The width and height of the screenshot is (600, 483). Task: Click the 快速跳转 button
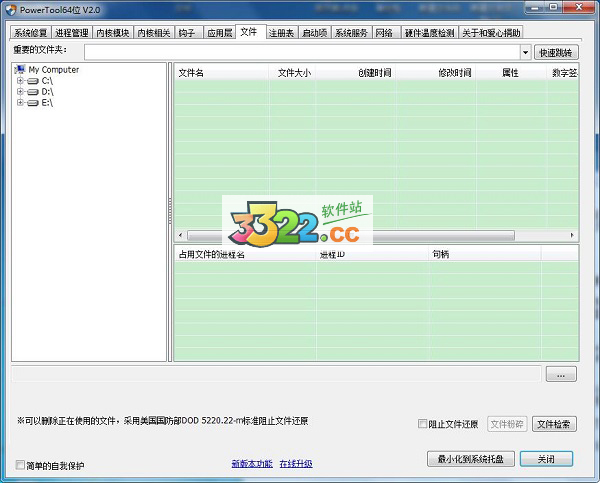click(556, 52)
